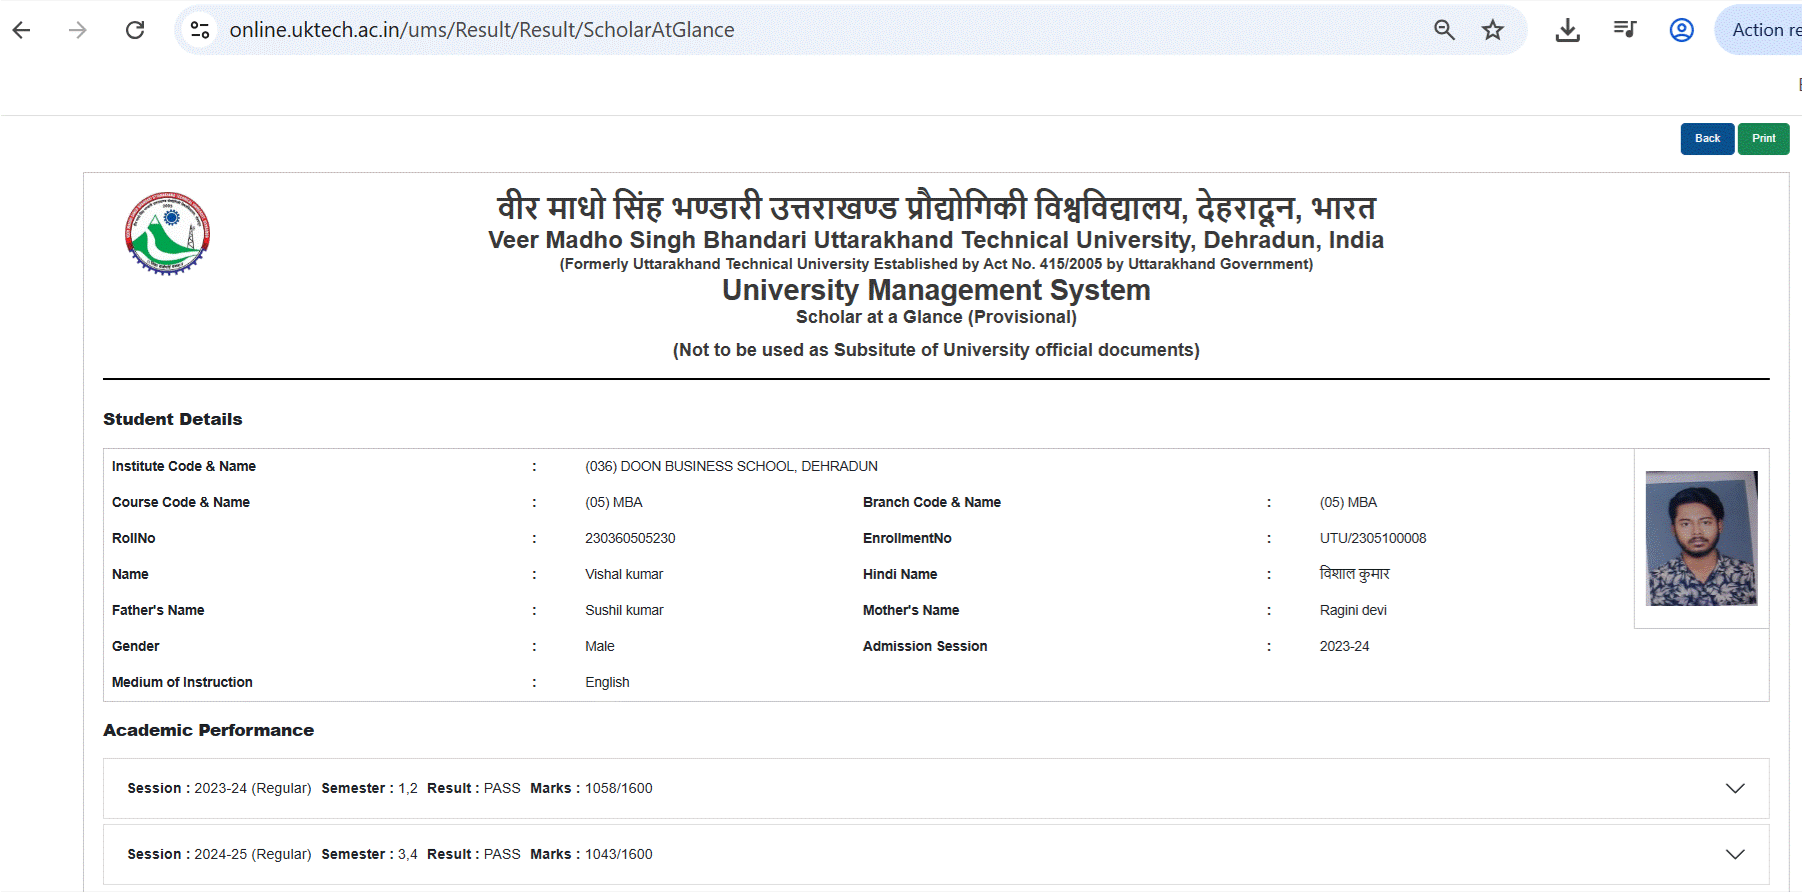
Task: Reload the current page
Action: coord(135,30)
